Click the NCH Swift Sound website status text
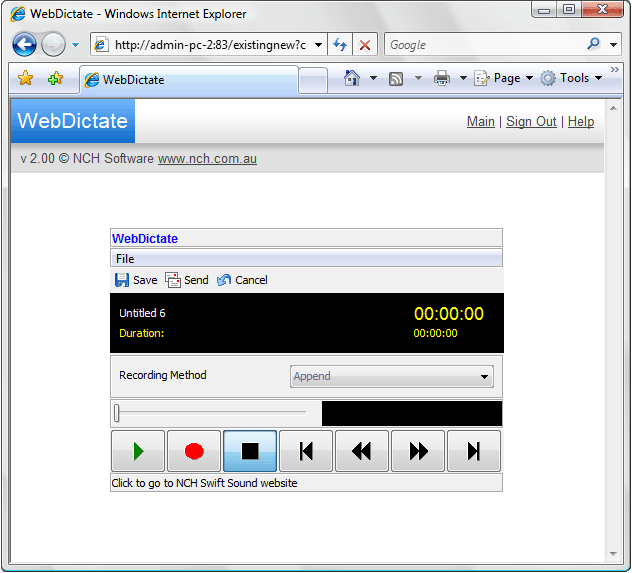632x573 pixels. tap(204, 483)
